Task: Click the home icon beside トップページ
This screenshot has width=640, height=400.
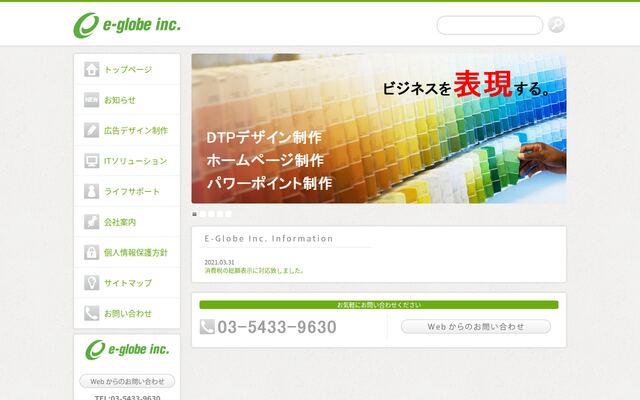Action: [x=91, y=69]
